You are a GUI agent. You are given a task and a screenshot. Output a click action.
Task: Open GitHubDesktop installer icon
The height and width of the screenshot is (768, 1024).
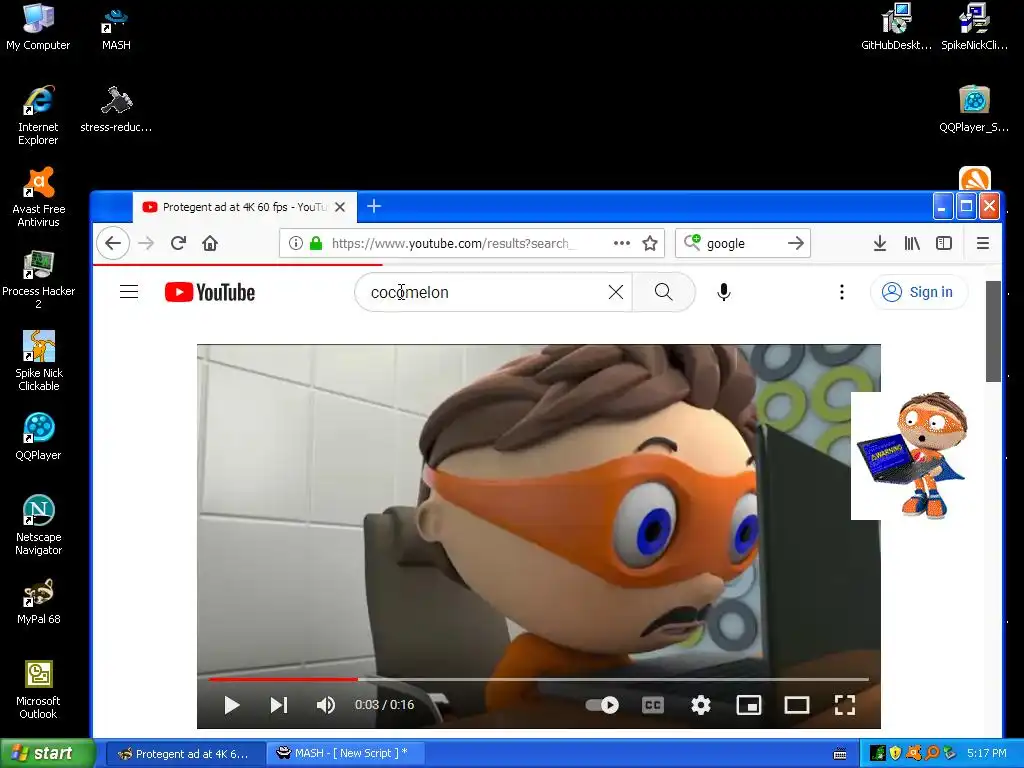pyautogui.click(x=896, y=26)
